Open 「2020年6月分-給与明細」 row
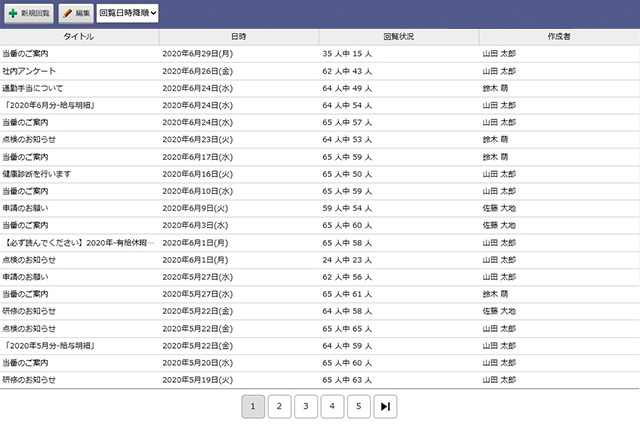This screenshot has width=640, height=426. point(49,105)
